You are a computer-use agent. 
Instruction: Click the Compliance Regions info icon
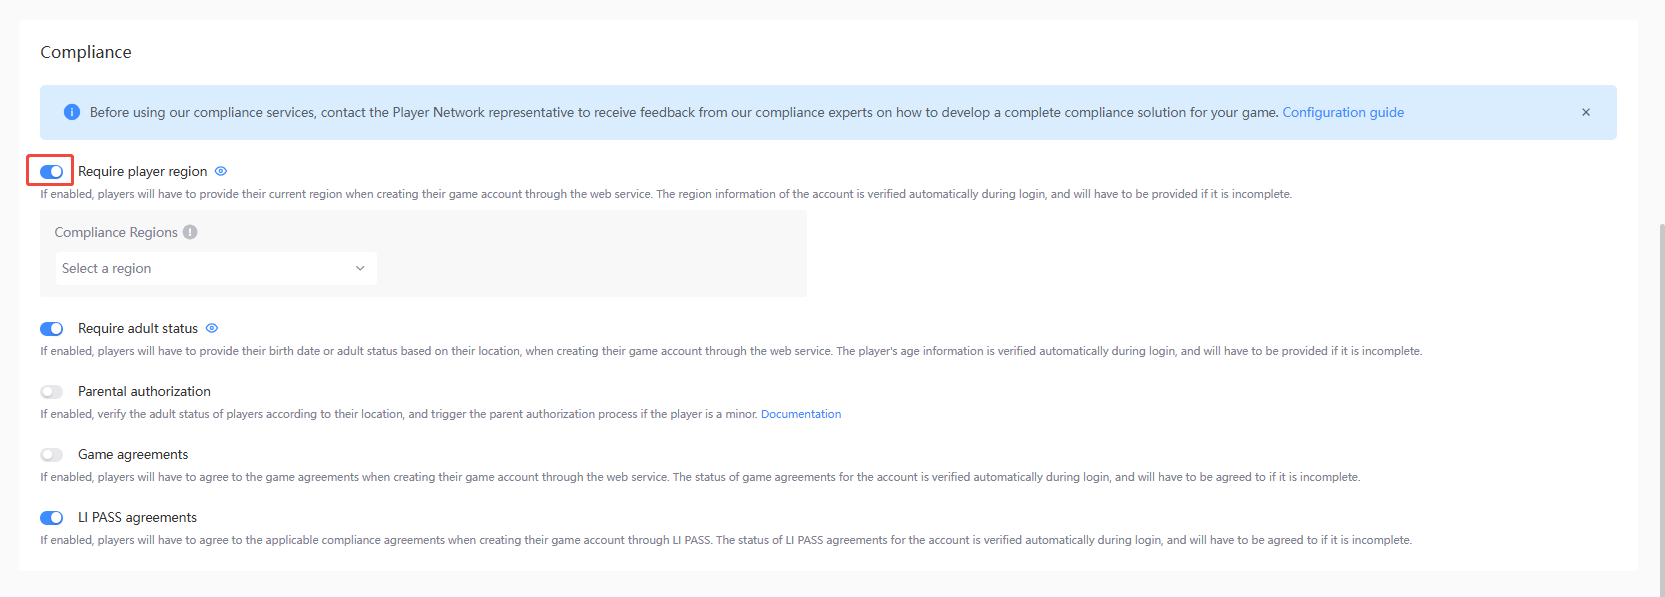click(190, 232)
